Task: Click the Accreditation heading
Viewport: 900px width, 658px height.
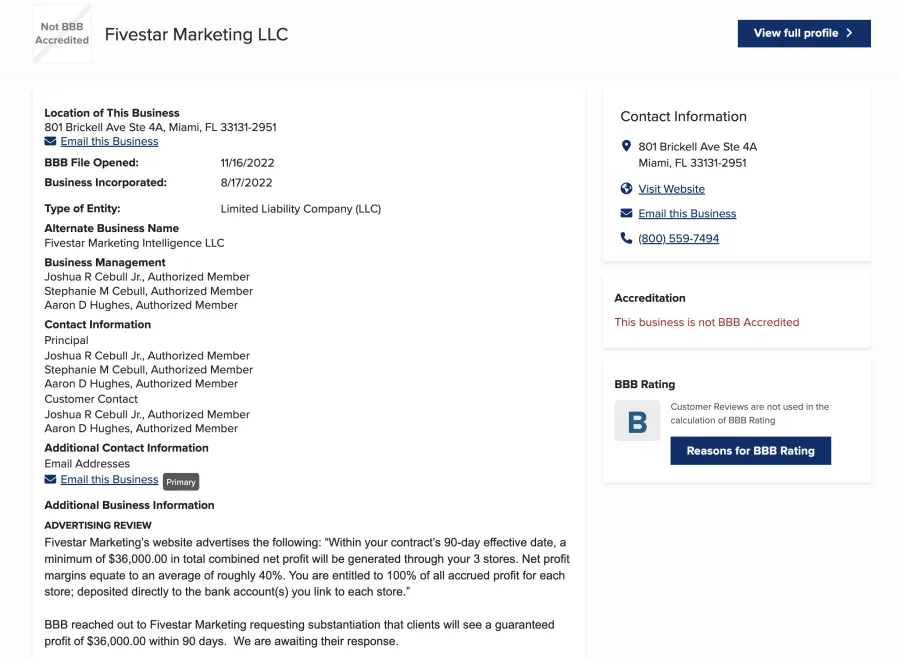Action: [650, 298]
